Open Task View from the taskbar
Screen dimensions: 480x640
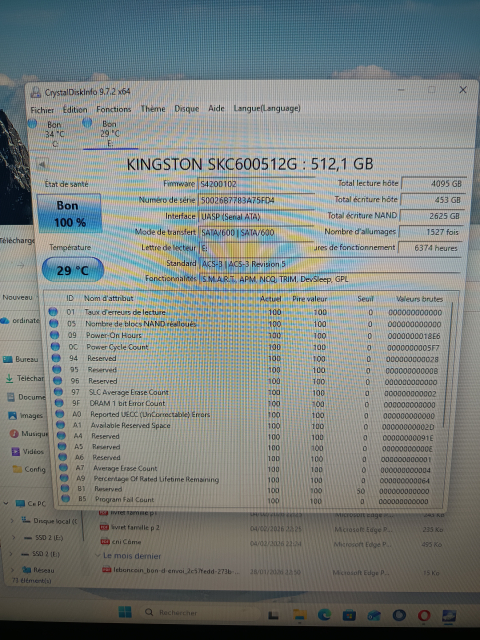pos(273,615)
